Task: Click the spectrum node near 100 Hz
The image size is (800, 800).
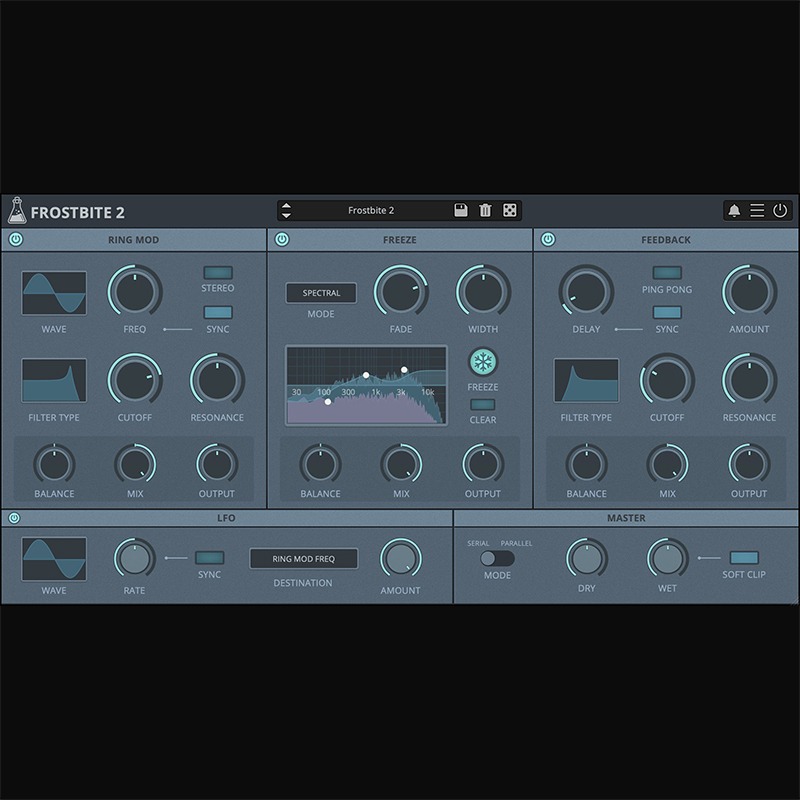Action: coord(328,402)
